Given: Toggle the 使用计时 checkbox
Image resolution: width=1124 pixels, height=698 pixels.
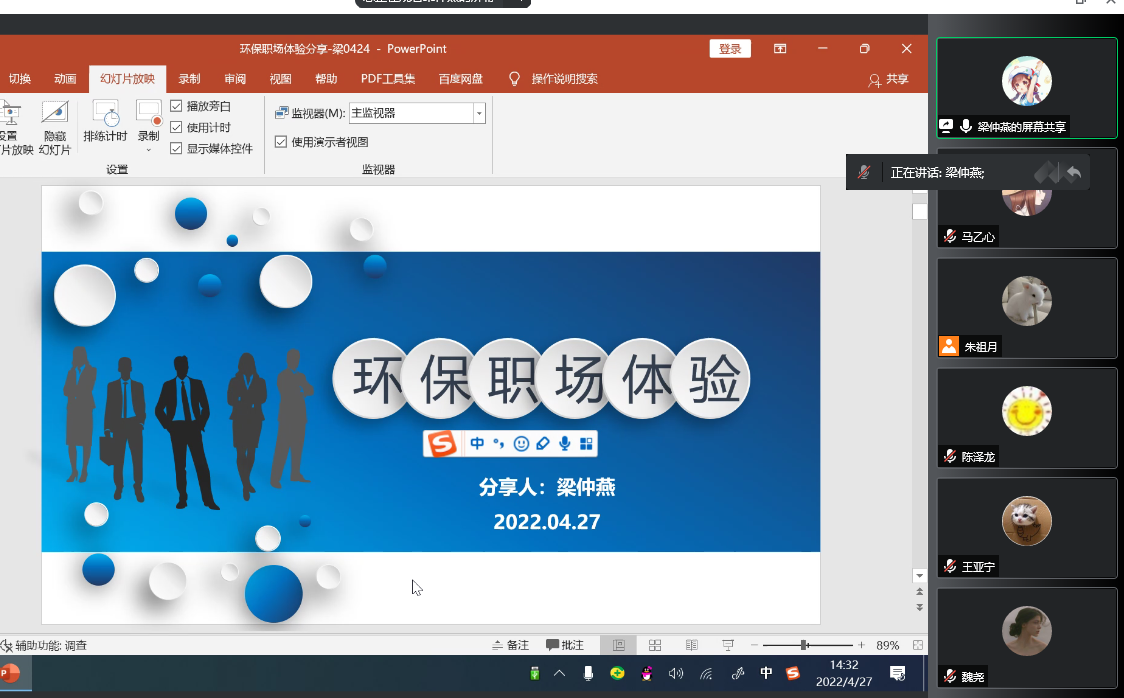Looking at the screenshot, I should click(x=176, y=127).
